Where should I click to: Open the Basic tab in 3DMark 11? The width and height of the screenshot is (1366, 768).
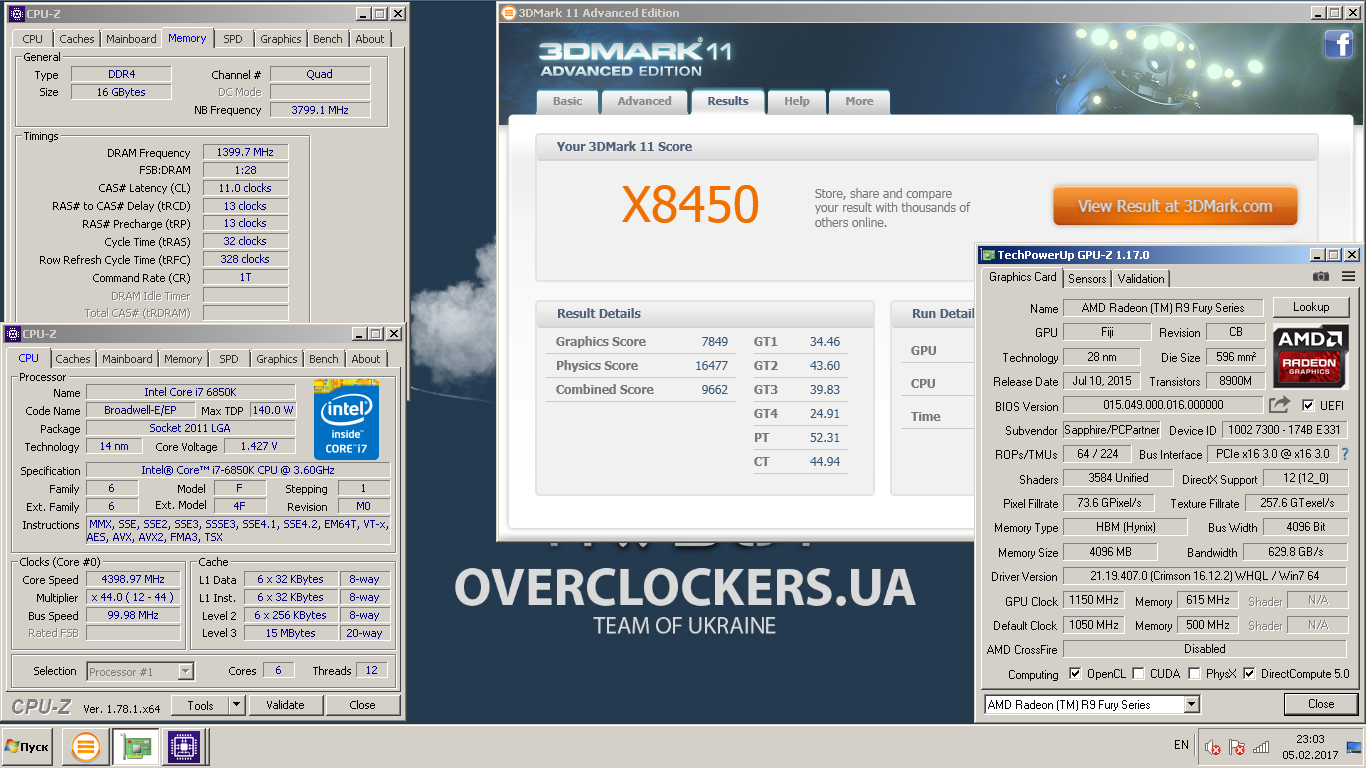click(567, 101)
